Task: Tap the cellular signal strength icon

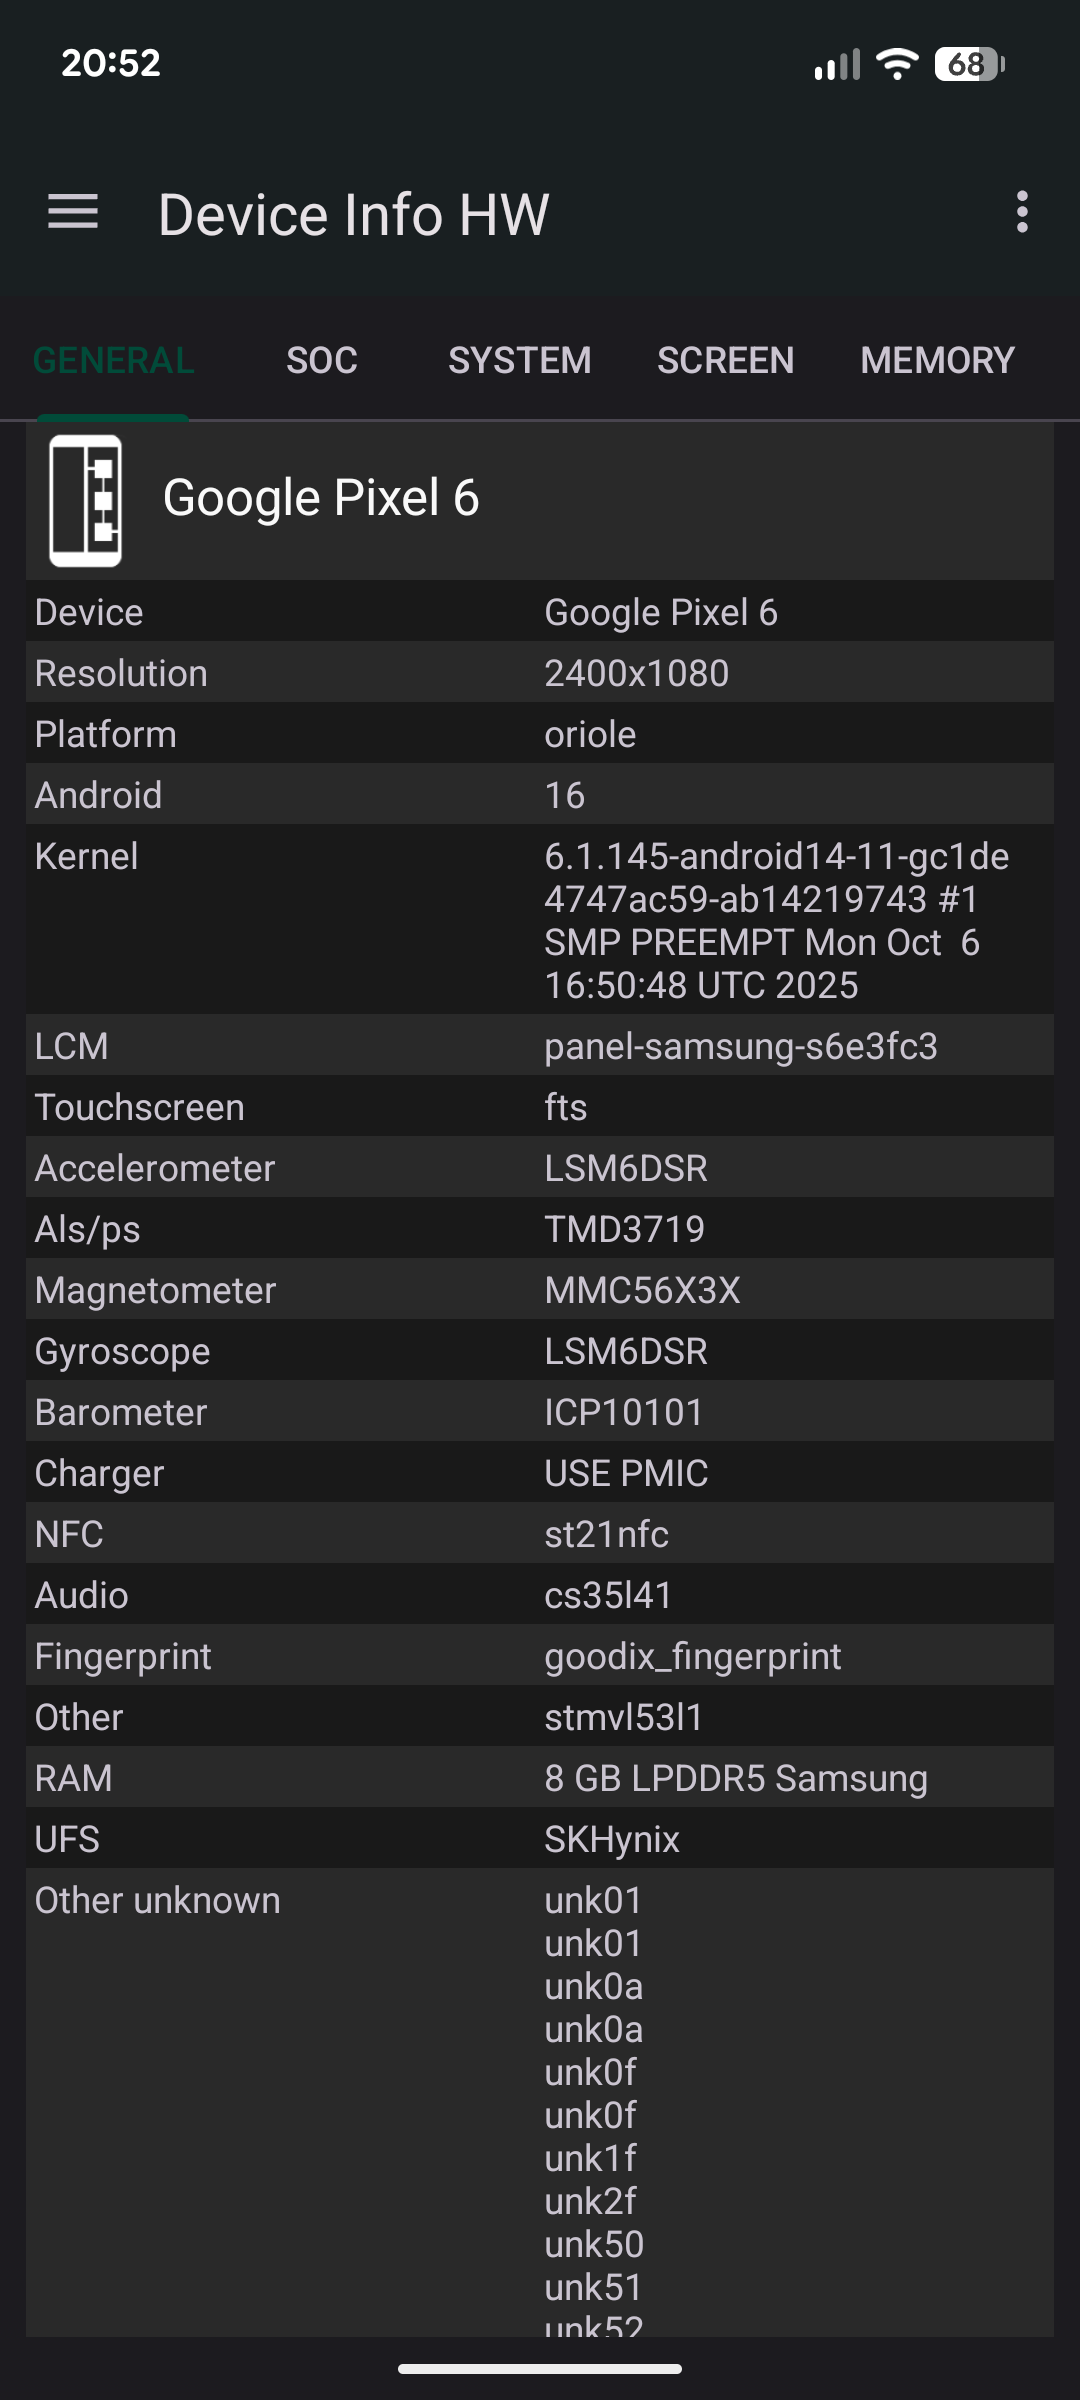Action: click(x=837, y=65)
